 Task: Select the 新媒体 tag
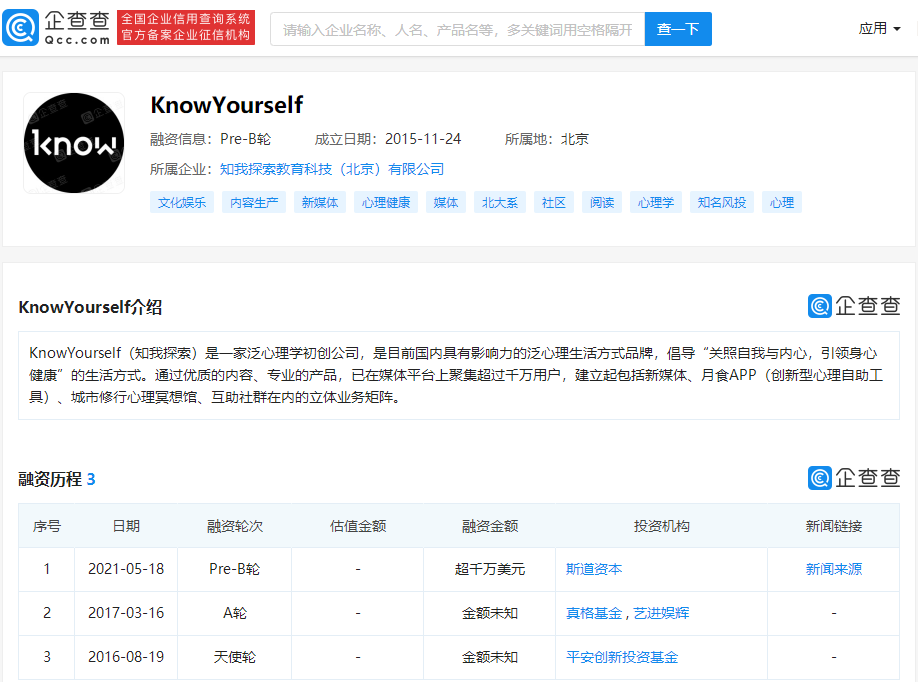coord(320,203)
